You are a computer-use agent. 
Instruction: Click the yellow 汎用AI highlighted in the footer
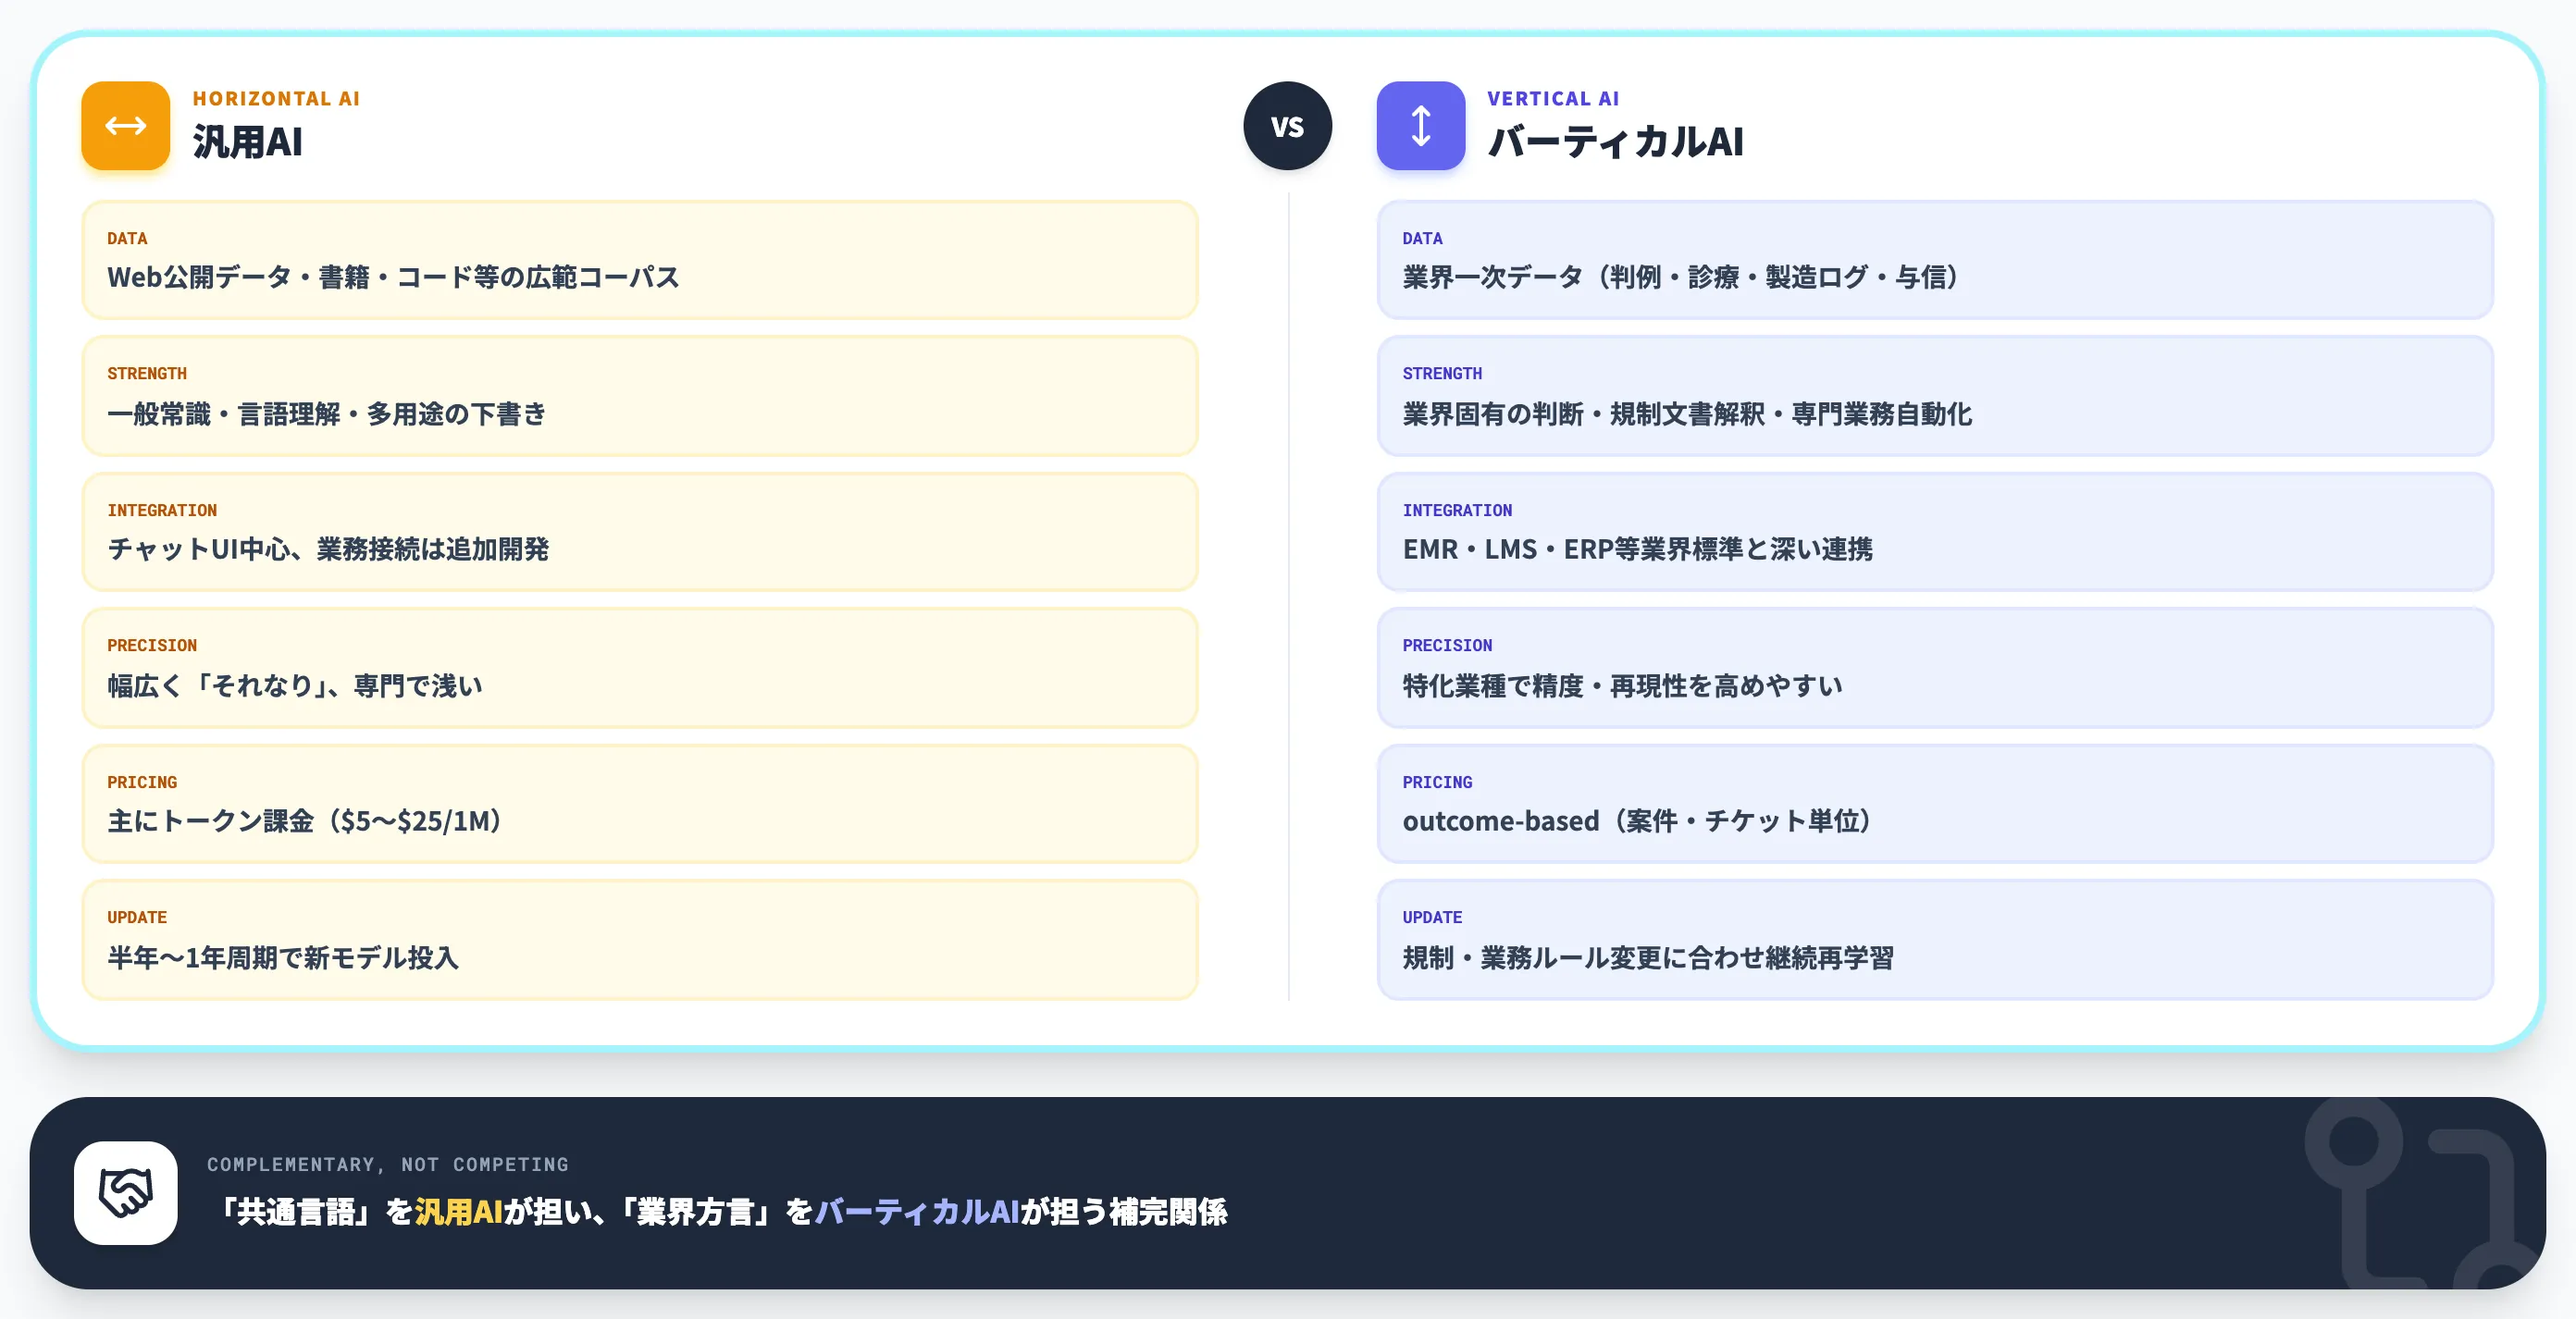coord(458,1212)
